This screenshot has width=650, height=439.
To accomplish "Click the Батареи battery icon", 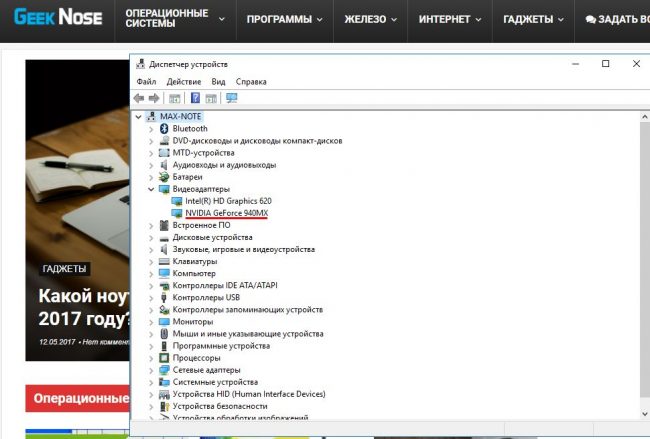I will pyautogui.click(x=164, y=177).
